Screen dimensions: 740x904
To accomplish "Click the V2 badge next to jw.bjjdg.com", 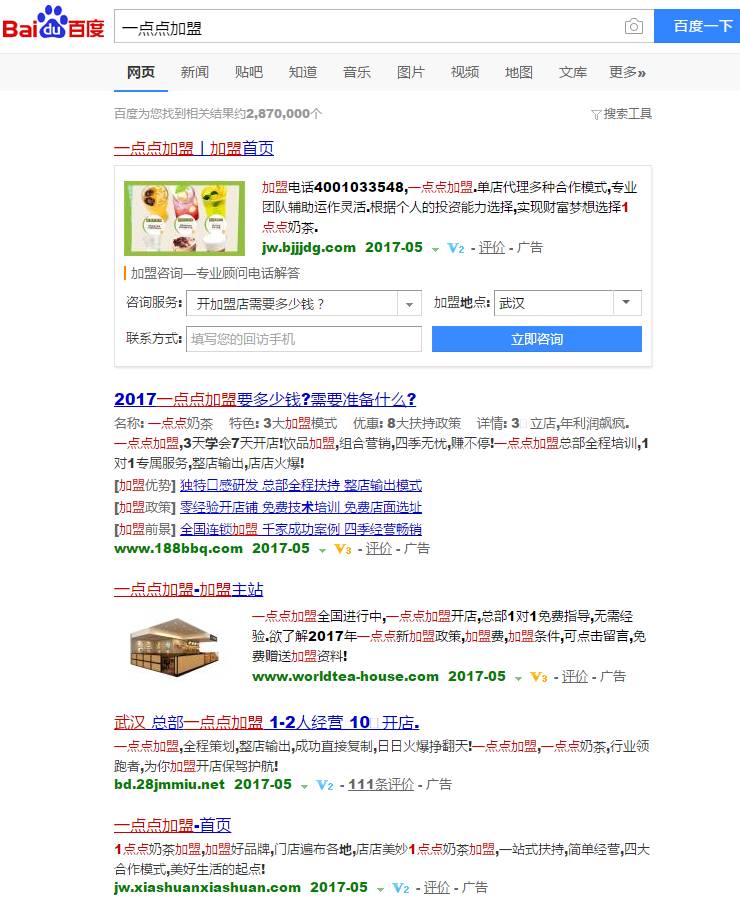I will (456, 248).
